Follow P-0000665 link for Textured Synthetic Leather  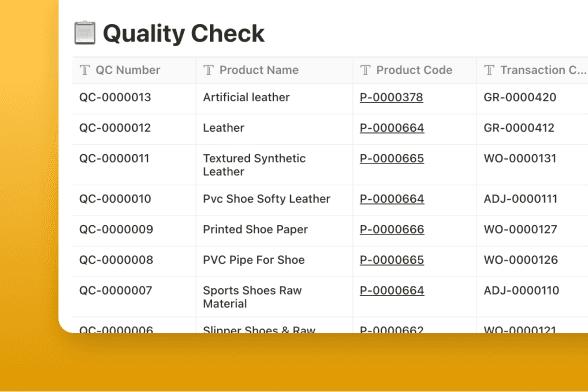pos(392,158)
